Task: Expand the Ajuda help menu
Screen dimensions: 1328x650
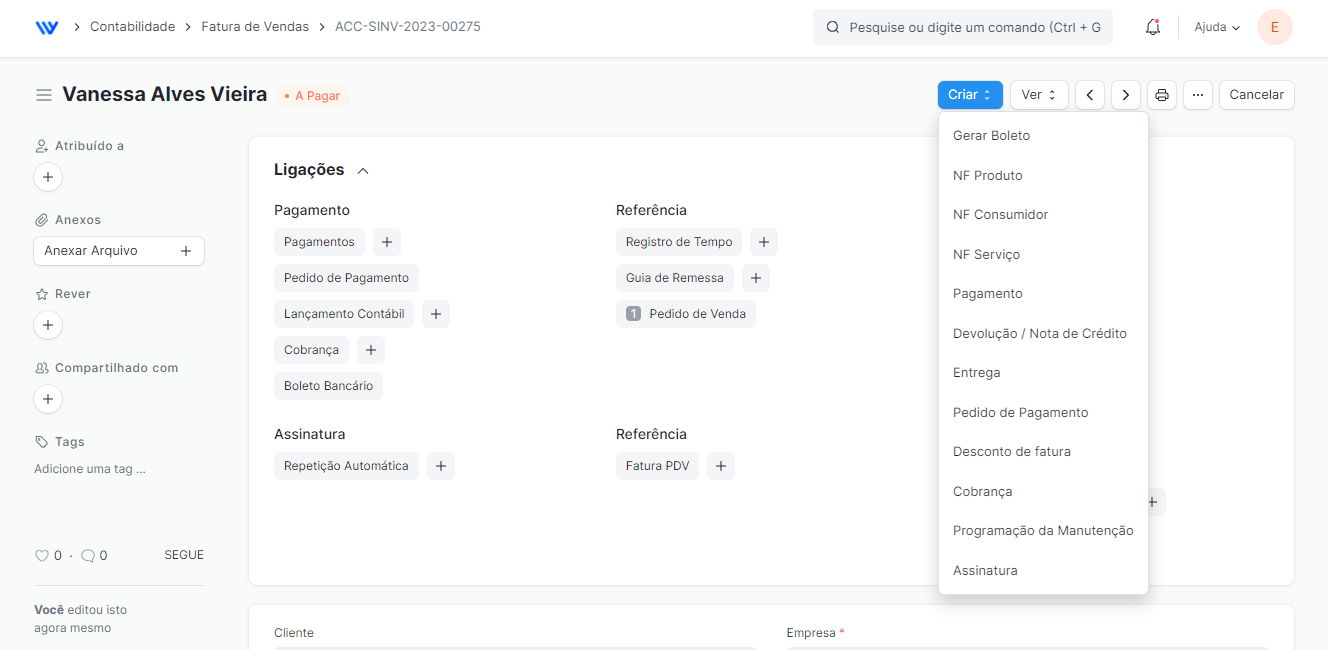Action: pyautogui.click(x=1216, y=27)
